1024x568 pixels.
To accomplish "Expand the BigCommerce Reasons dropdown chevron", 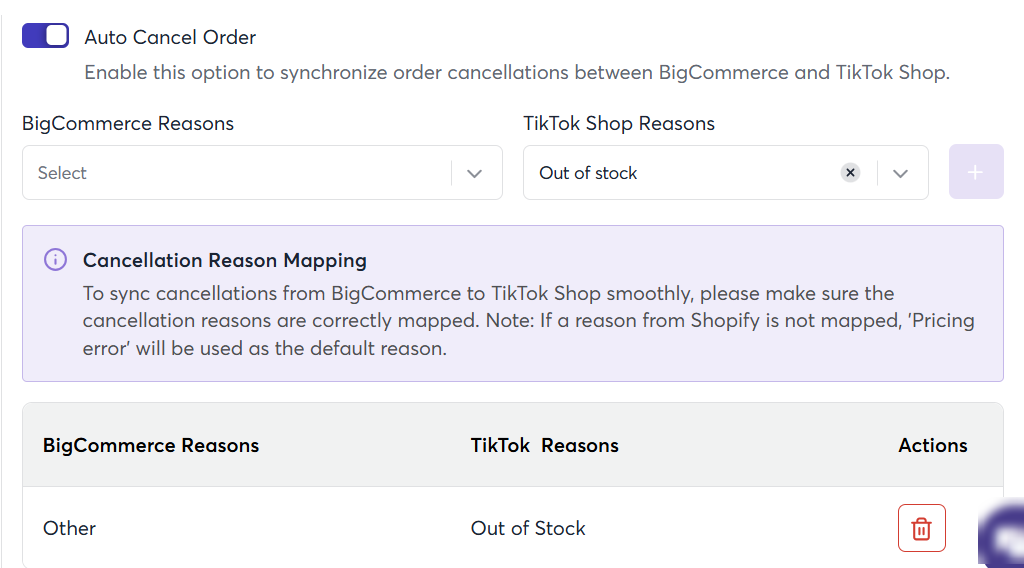I will (x=475, y=173).
